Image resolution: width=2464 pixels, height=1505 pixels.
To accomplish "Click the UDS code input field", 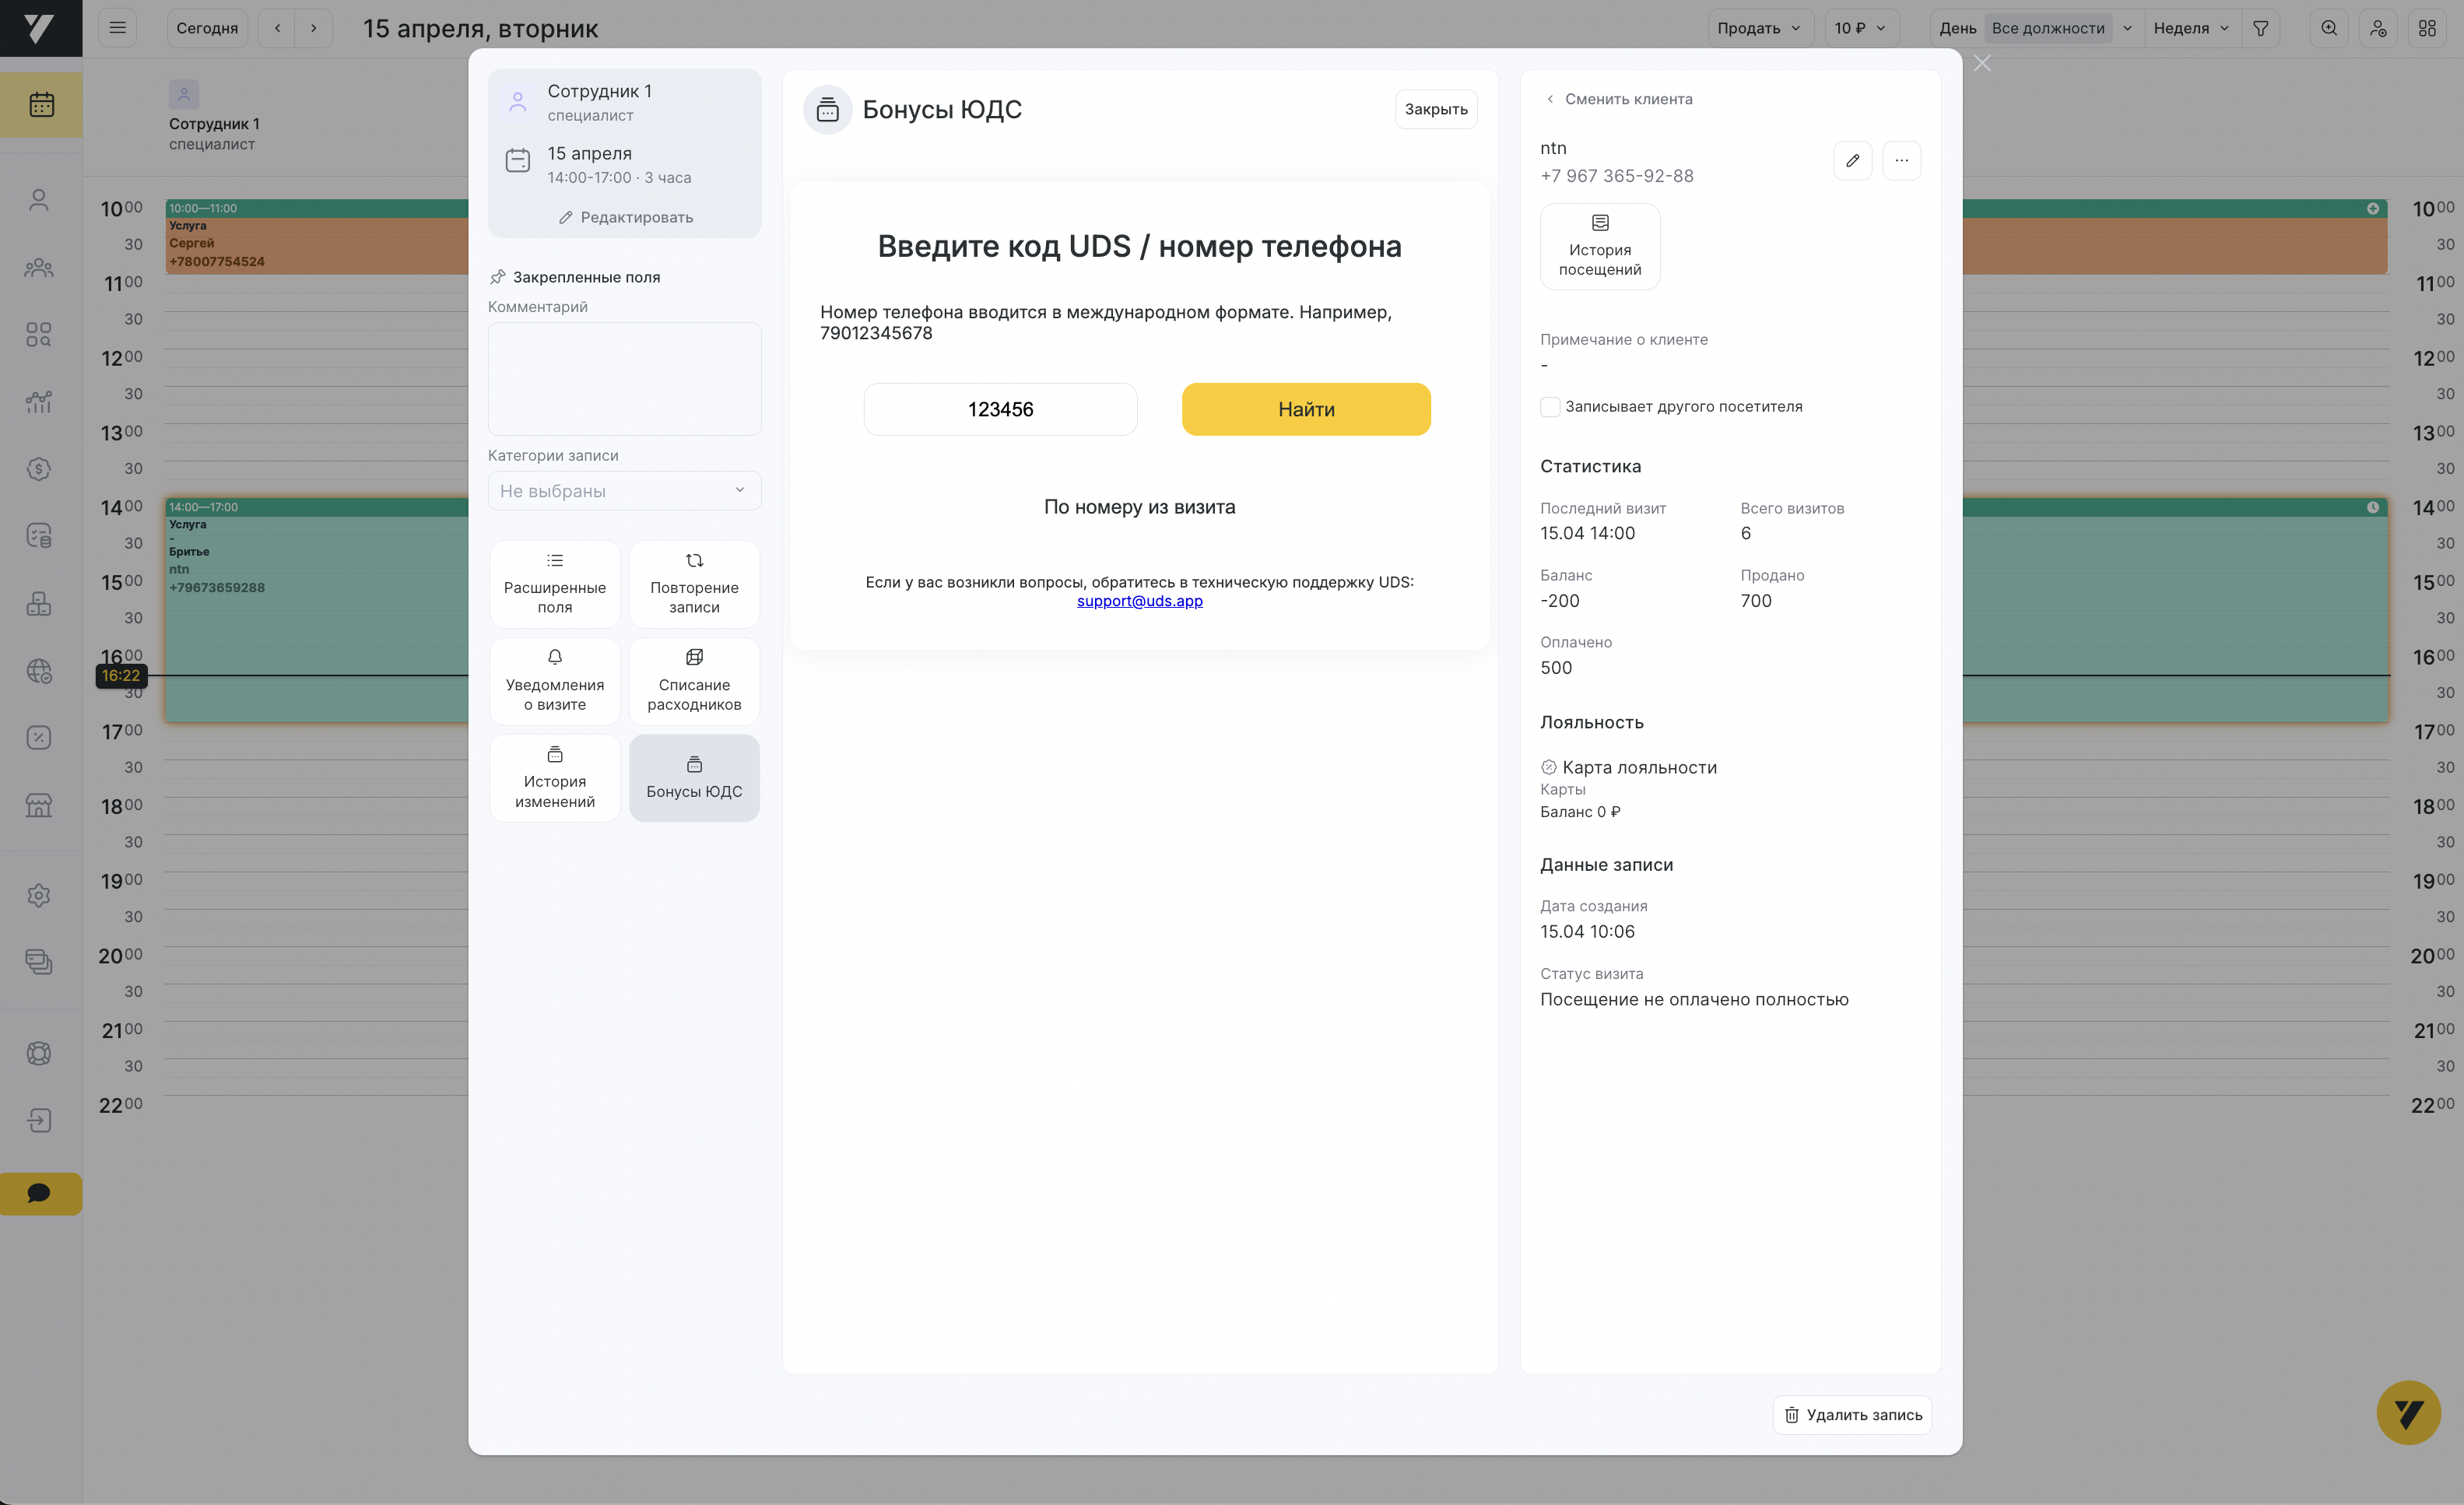I will click(1000, 409).
